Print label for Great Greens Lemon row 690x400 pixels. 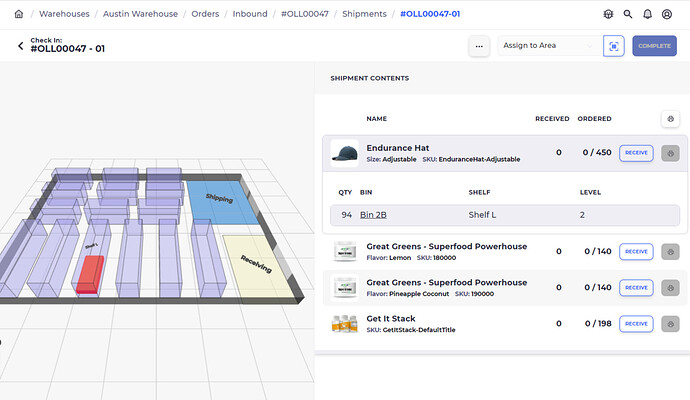coord(670,252)
